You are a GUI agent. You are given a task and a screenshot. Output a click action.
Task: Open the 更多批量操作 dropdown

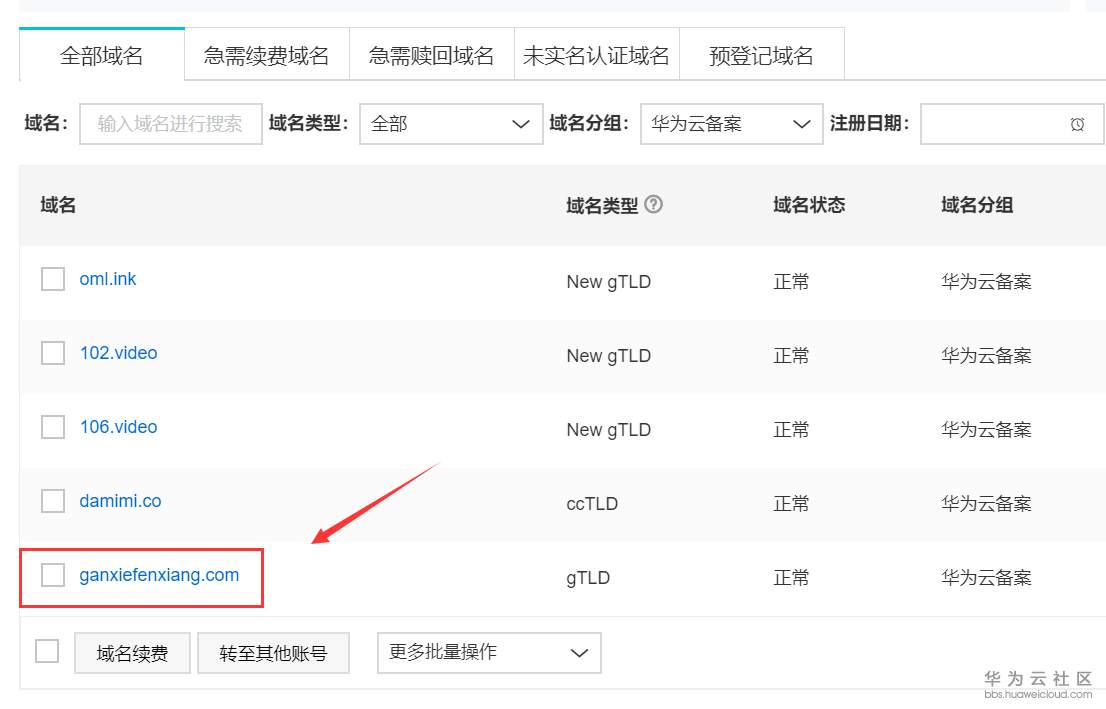[x=488, y=653]
